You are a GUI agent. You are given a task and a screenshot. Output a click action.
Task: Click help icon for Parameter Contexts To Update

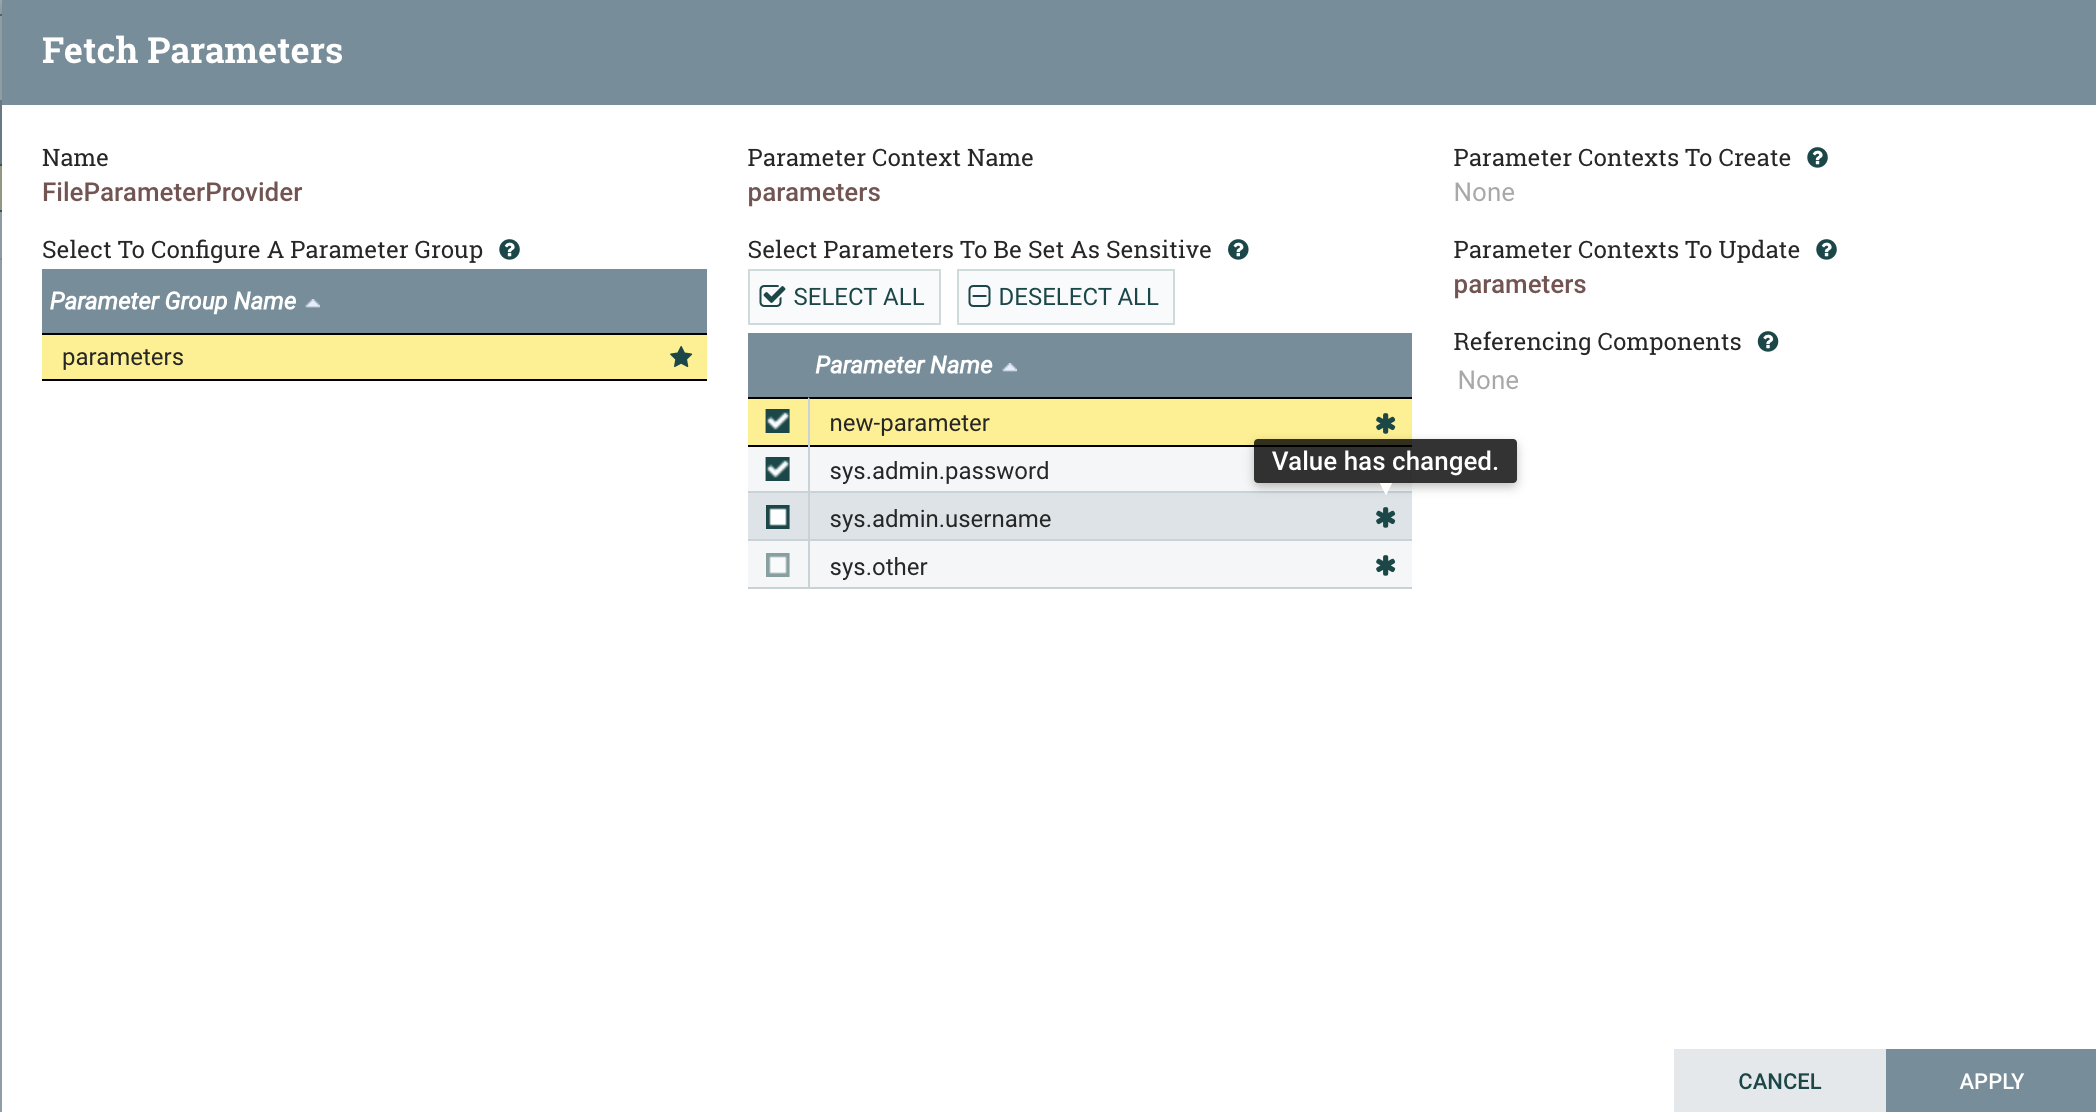click(x=1826, y=250)
